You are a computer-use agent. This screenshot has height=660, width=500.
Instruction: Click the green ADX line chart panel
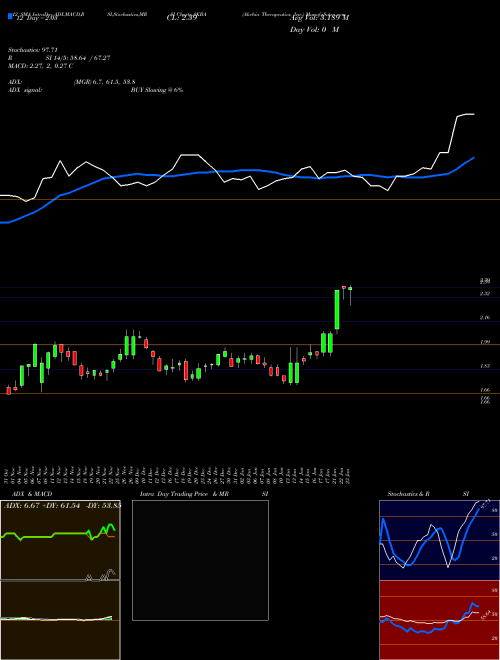(60, 540)
